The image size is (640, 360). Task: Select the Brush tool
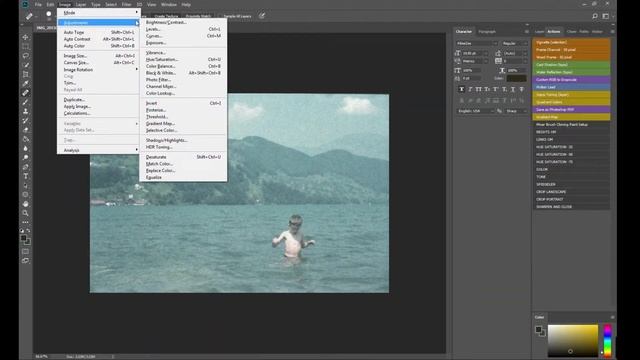pos(26,102)
